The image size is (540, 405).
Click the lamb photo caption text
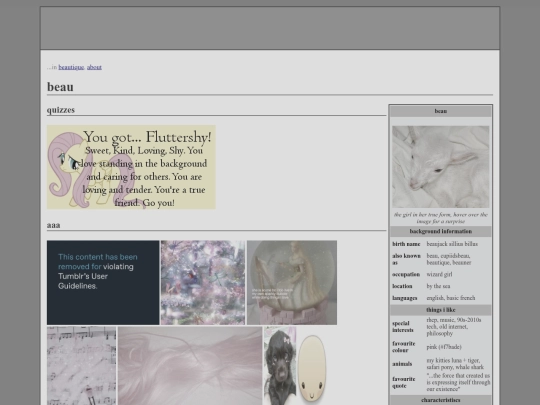[440, 218]
